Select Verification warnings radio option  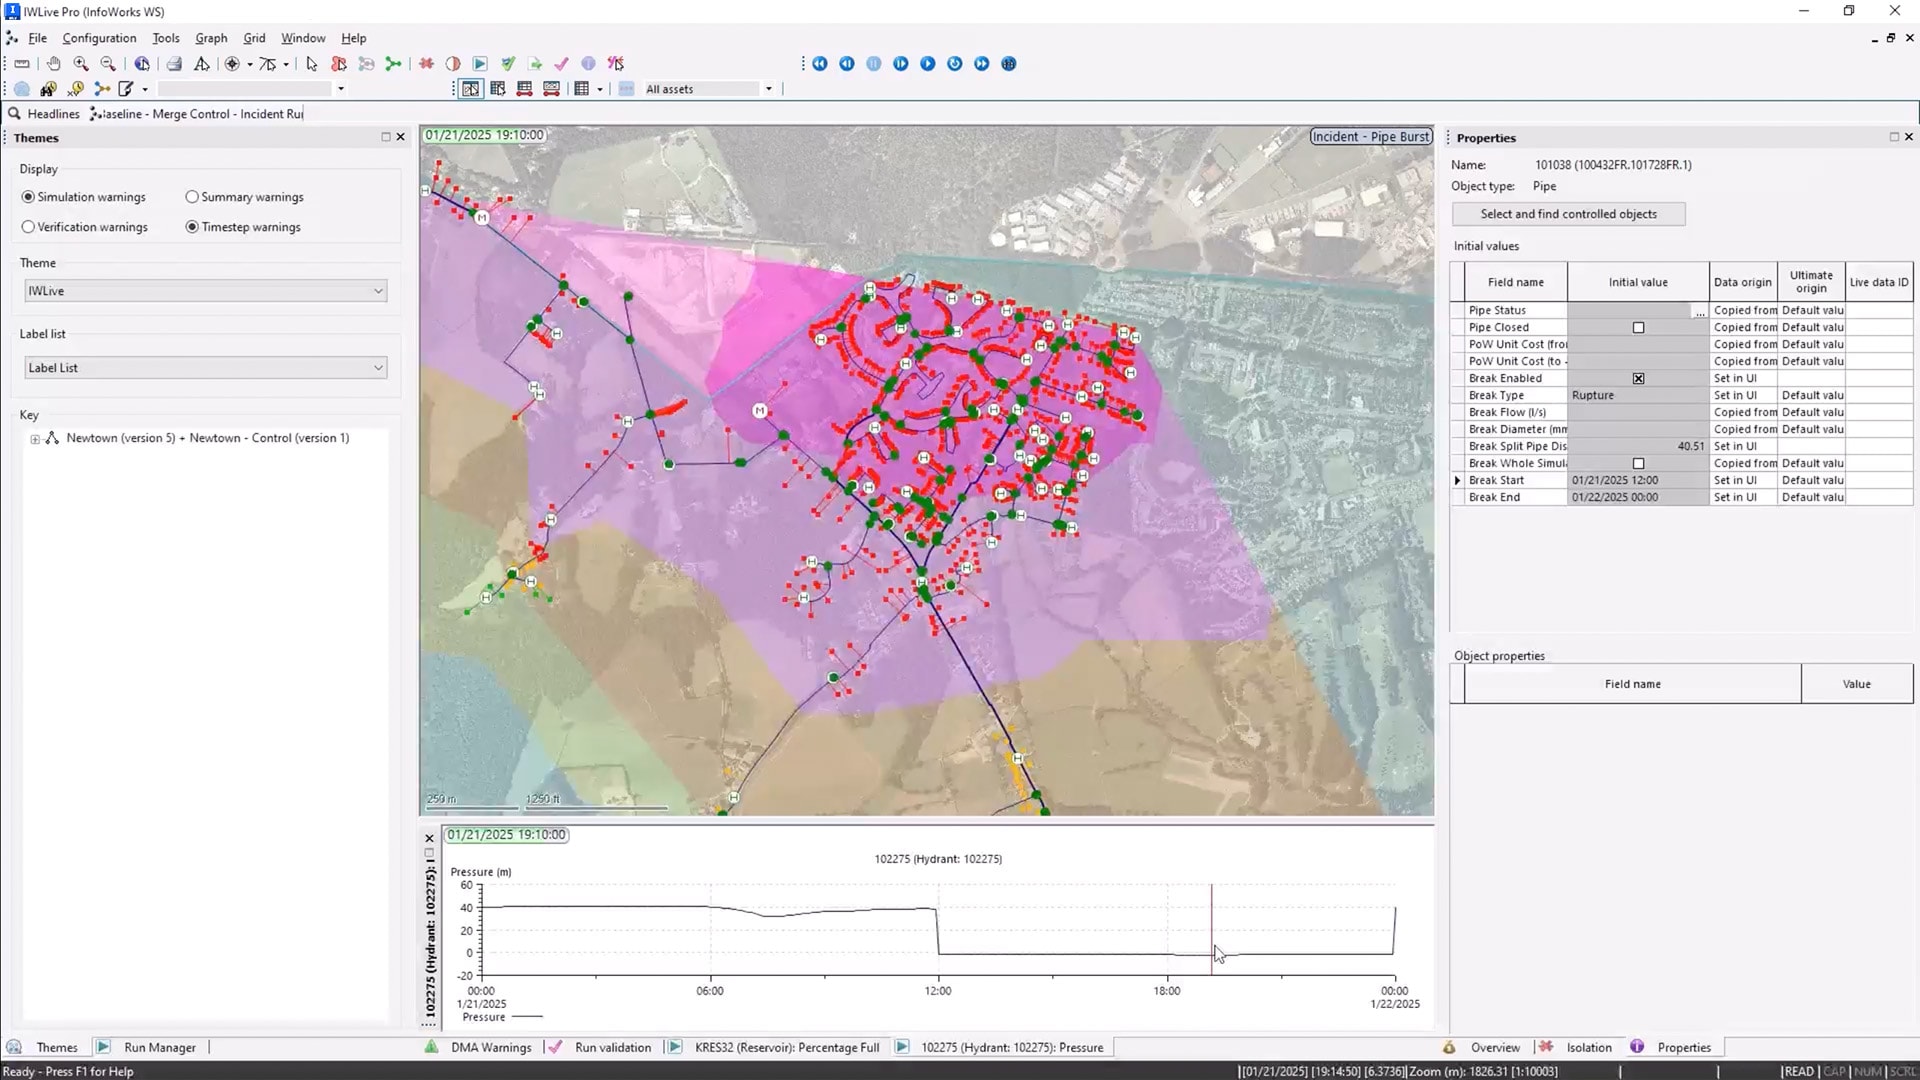28,227
